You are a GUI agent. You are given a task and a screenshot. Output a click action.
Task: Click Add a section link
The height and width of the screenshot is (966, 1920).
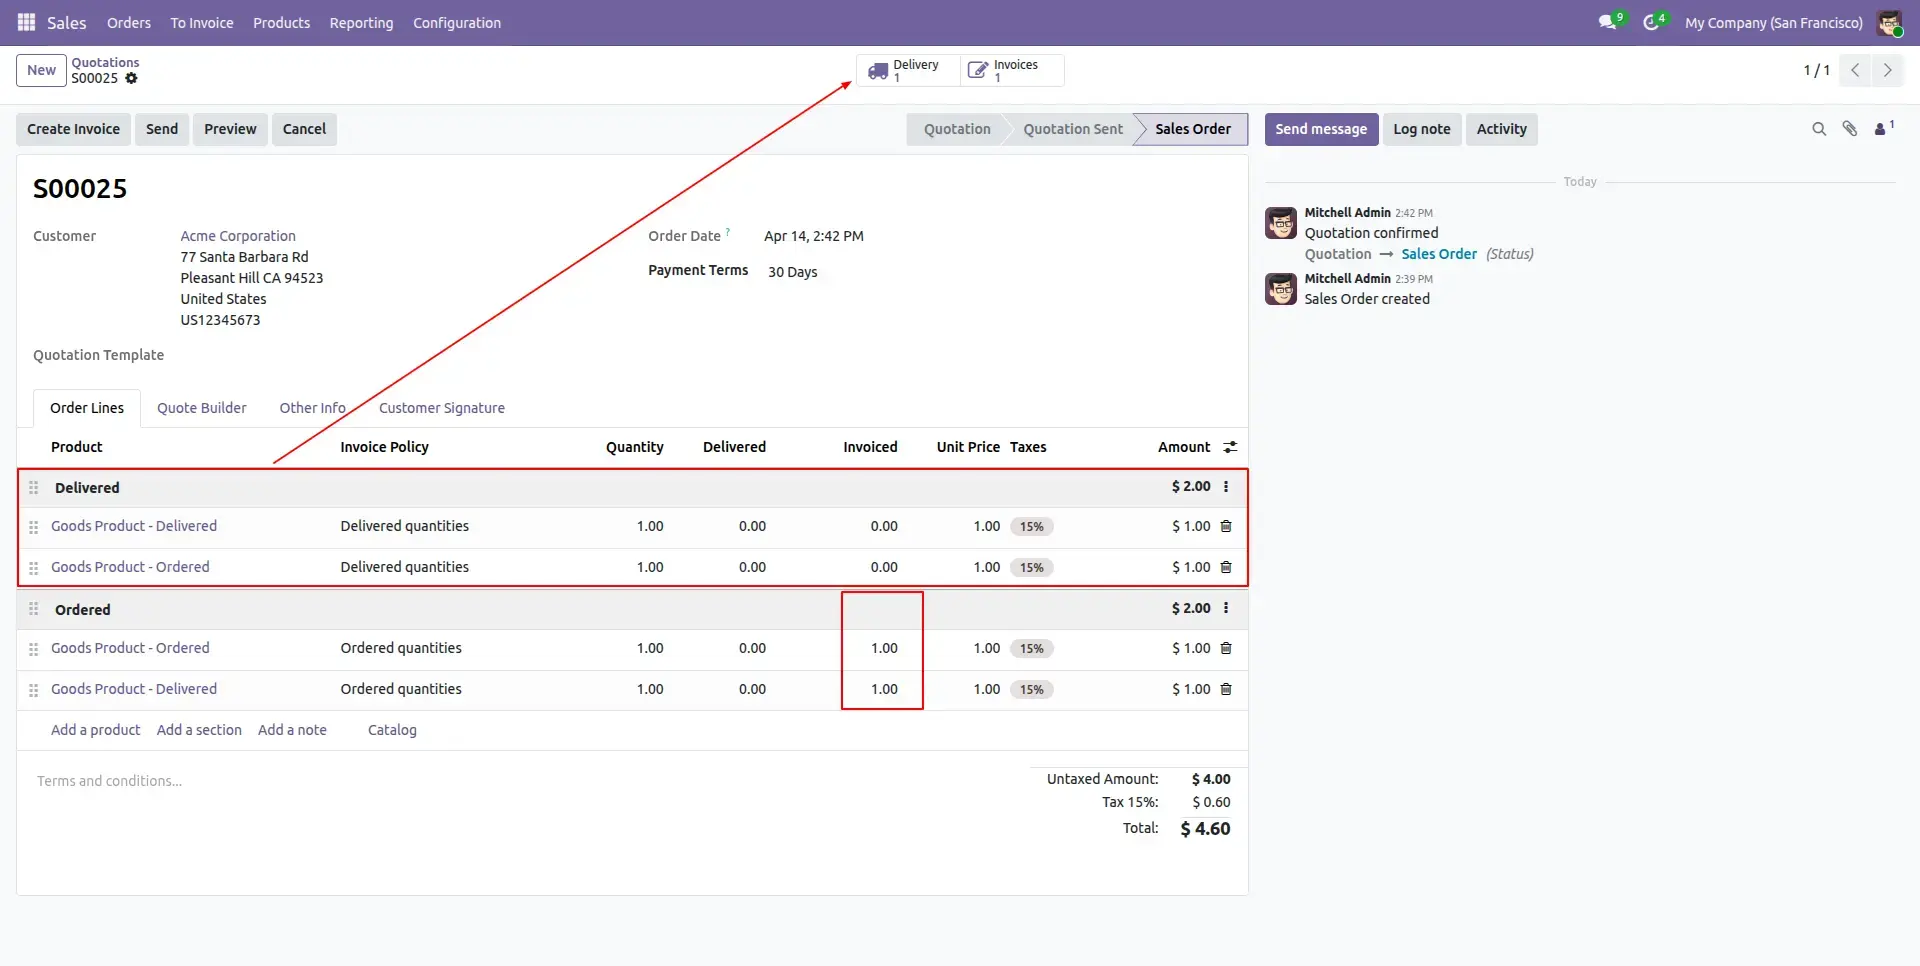click(x=199, y=730)
